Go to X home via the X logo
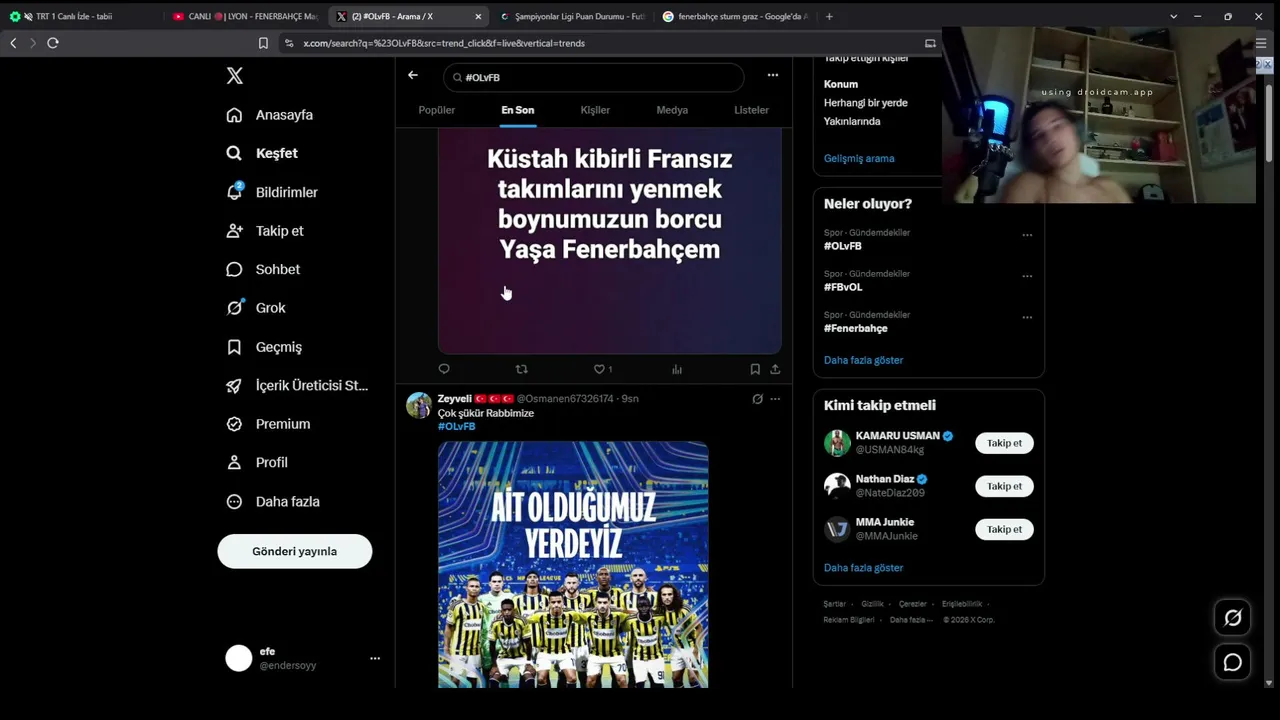This screenshot has height=720, width=1280. 234,76
